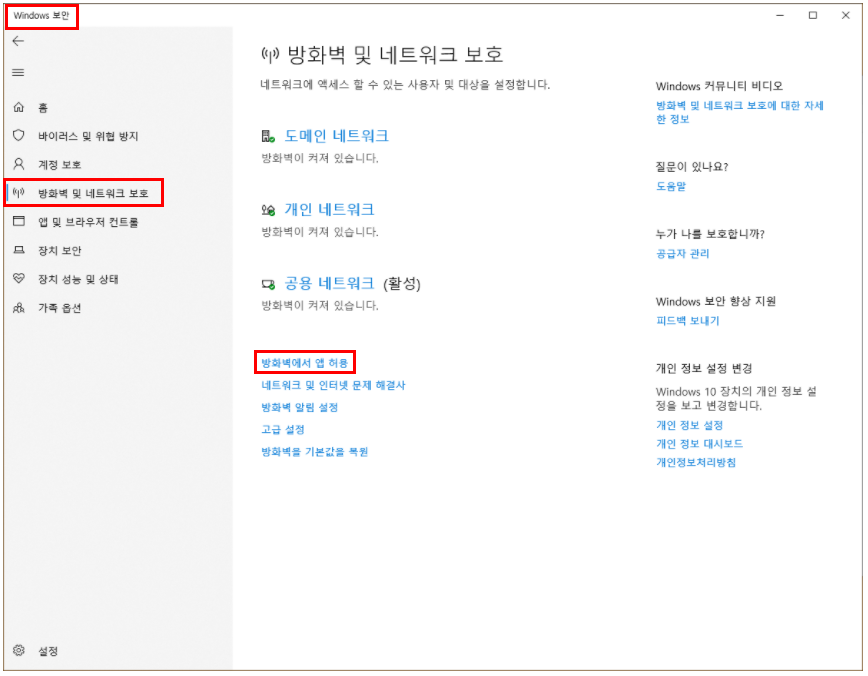
Task: Open 계정 보호 section
Action: [x=60, y=164]
